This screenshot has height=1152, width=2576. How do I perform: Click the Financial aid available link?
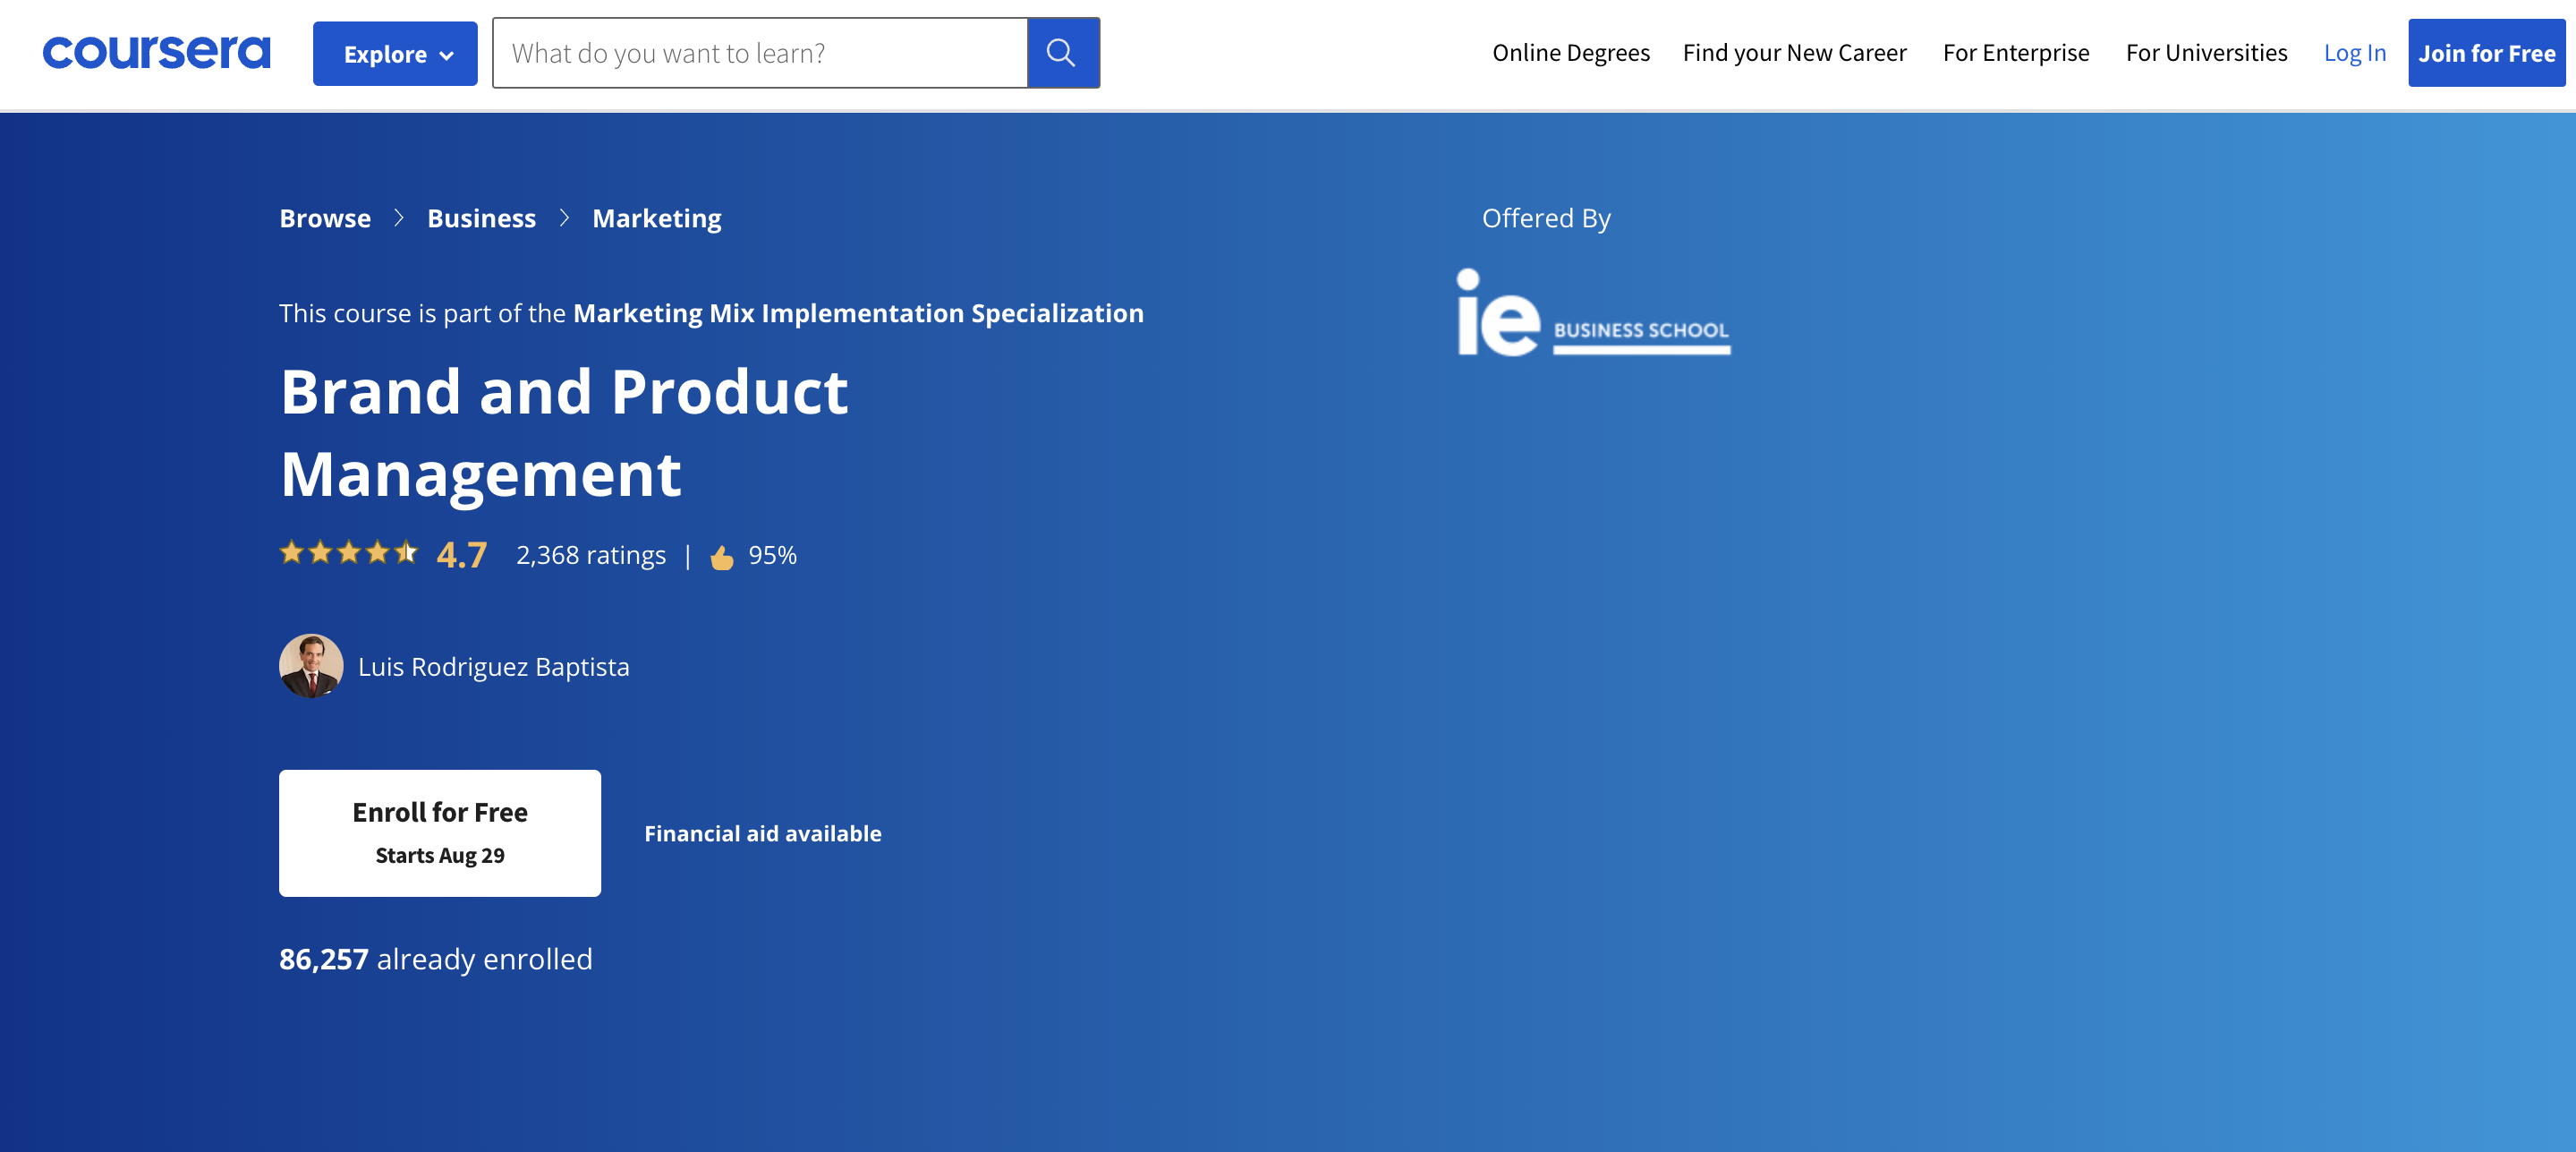[x=762, y=832]
